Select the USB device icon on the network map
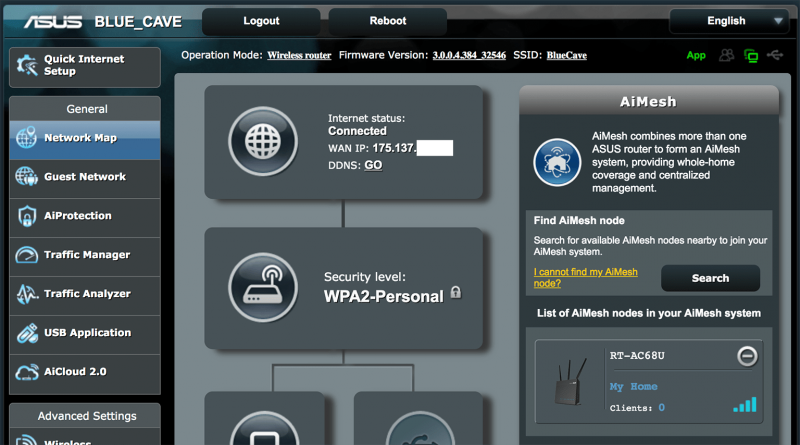This screenshot has height=445, width=800. 420,429
